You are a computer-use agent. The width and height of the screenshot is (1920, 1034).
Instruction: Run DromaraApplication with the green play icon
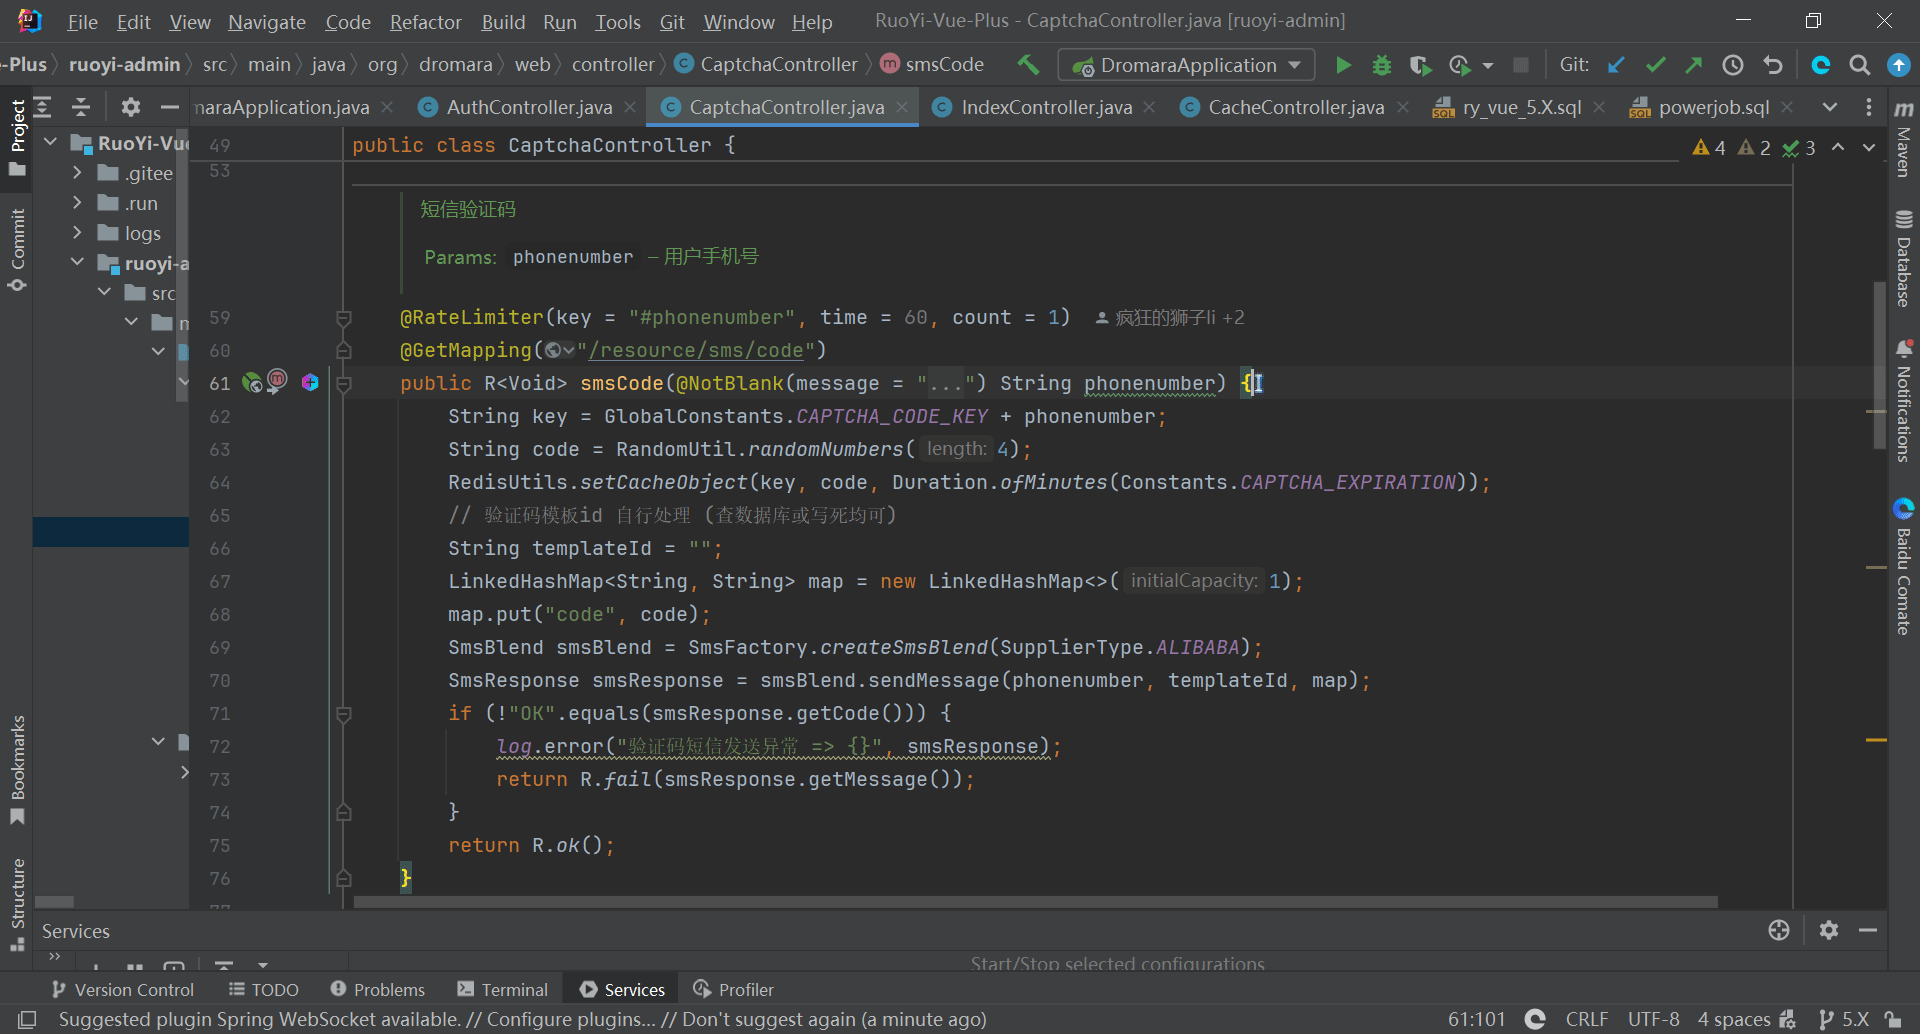coord(1343,65)
